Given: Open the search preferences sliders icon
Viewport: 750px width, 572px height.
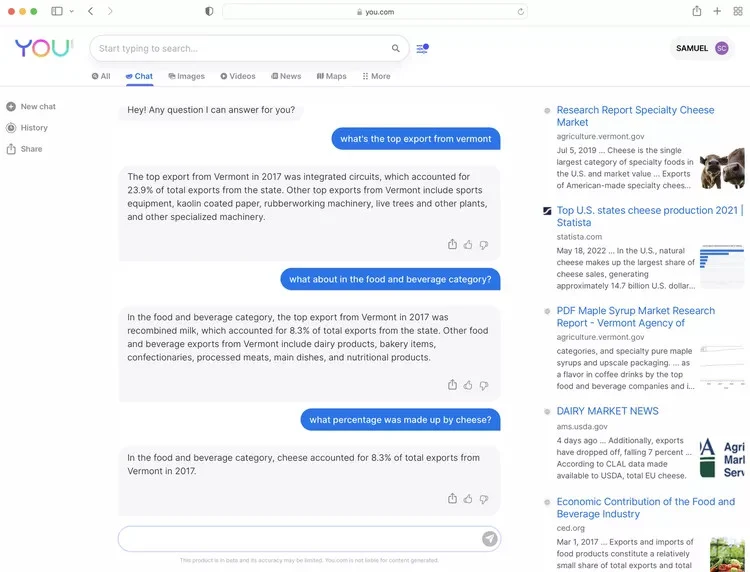Looking at the screenshot, I should click(x=422, y=48).
